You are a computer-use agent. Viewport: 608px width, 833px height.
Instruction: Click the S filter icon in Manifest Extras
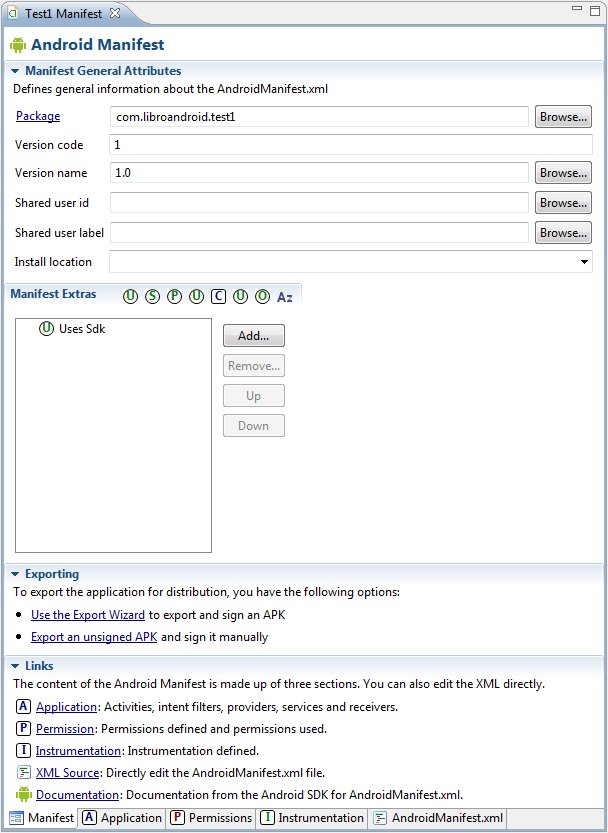[152, 296]
